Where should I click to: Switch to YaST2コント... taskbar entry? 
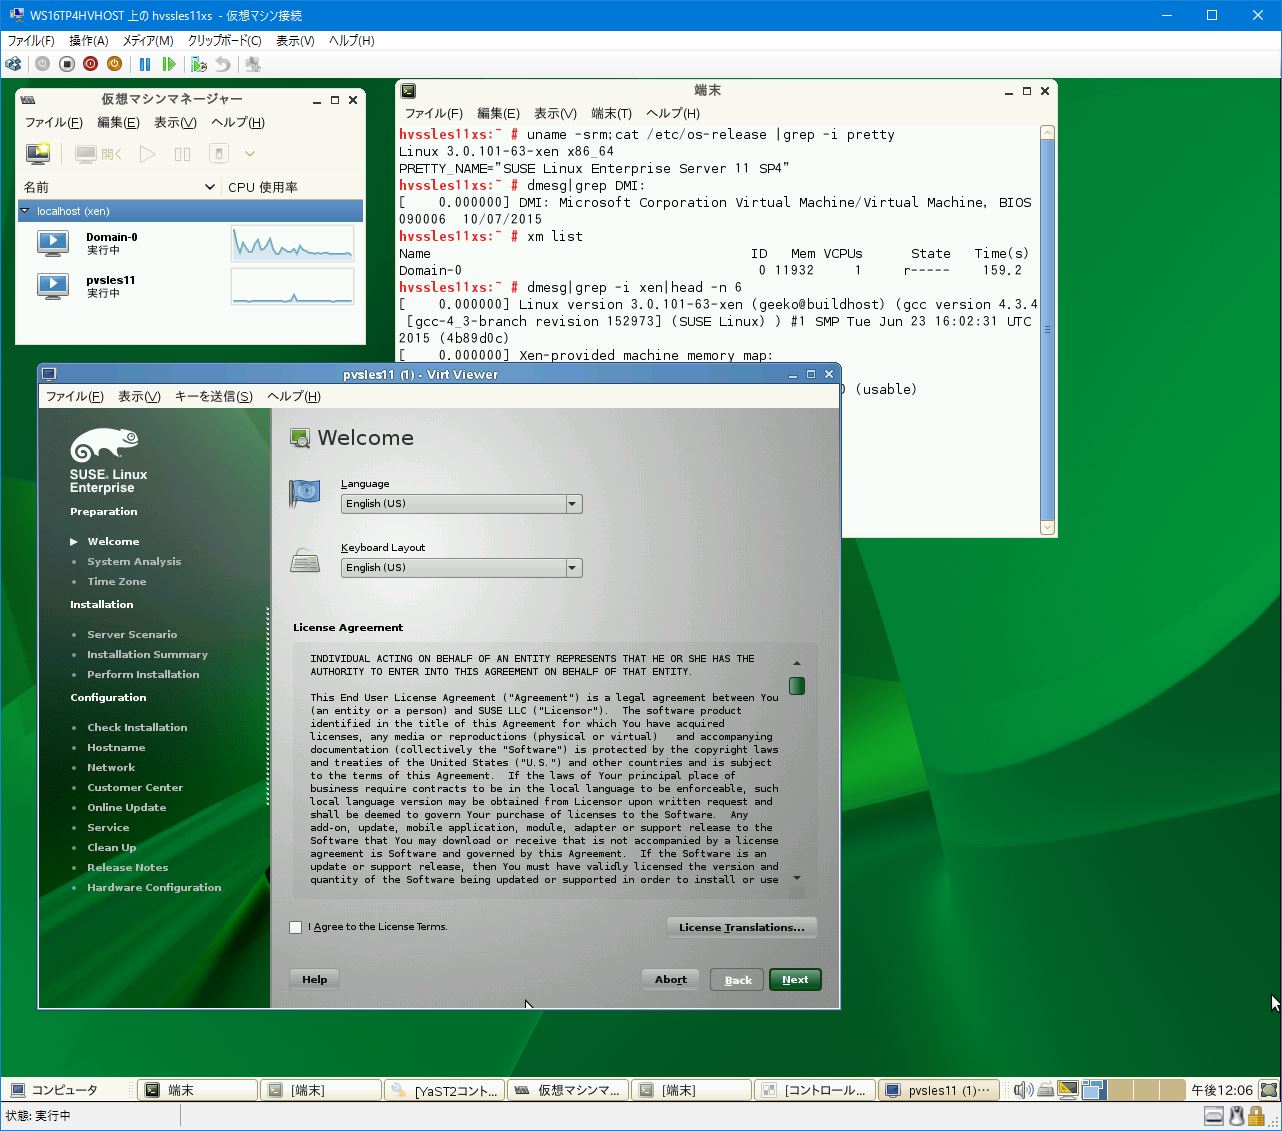click(x=444, y=1090)
